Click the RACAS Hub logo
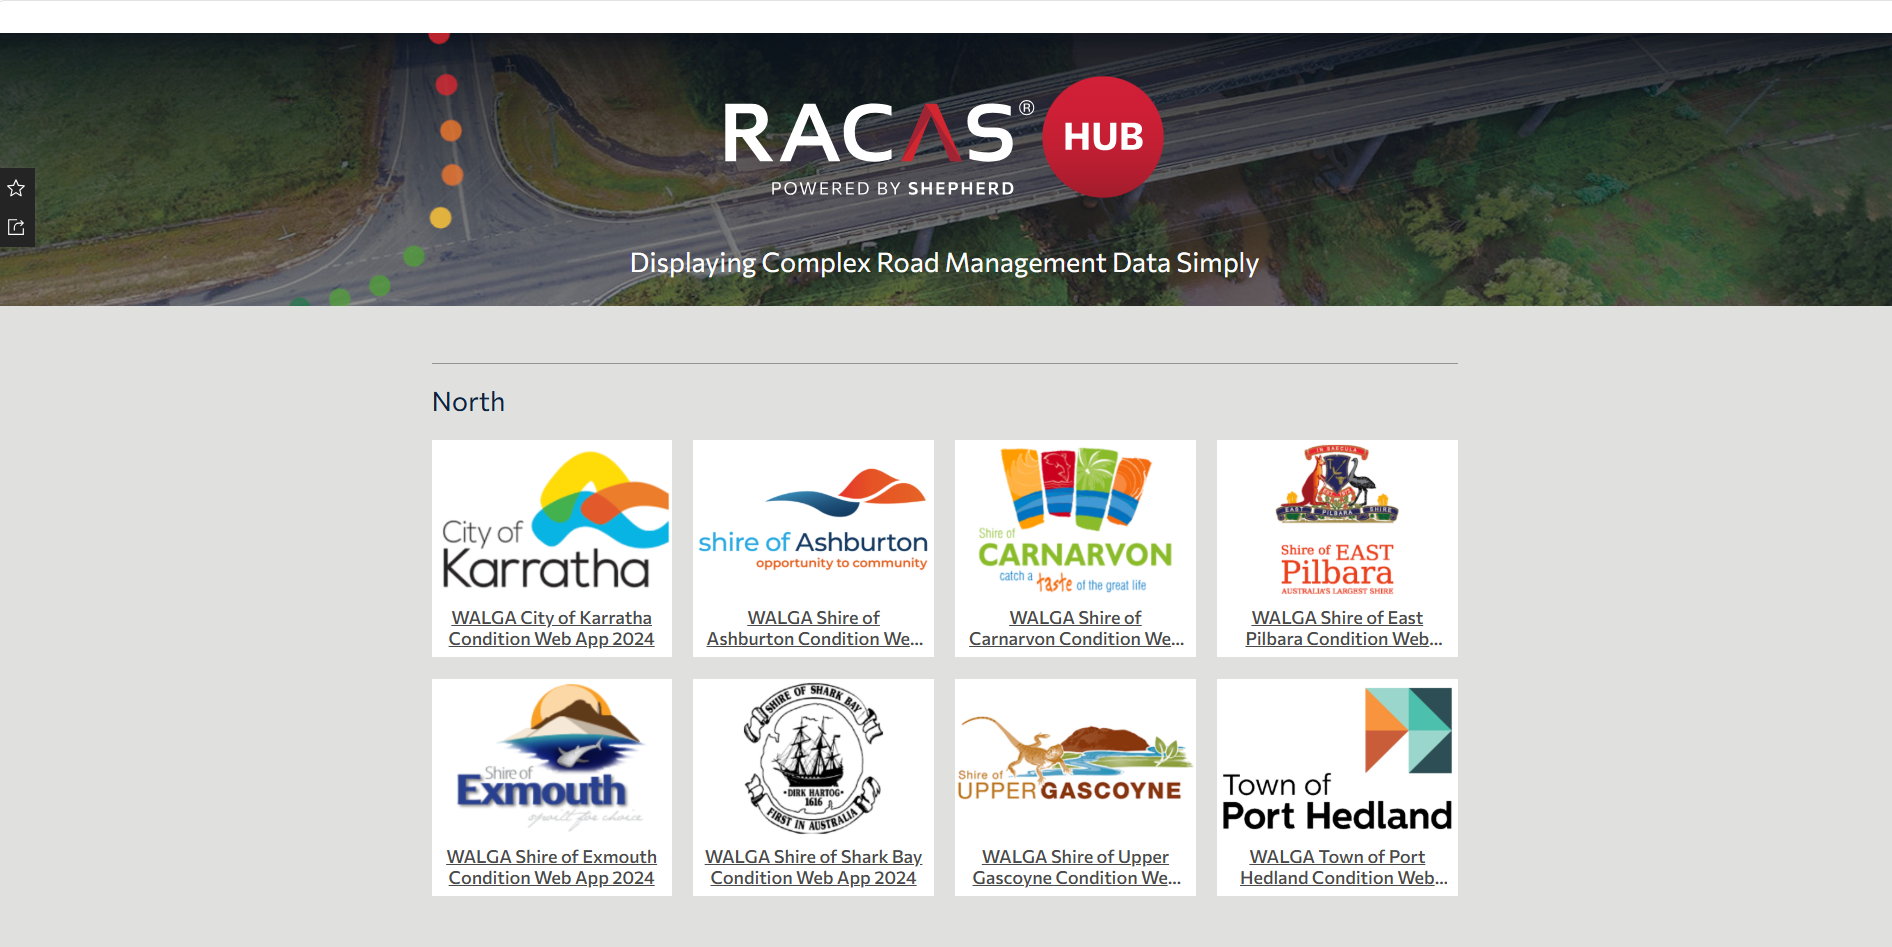Viewport: 1892px width, 947px height. [943, 138]
